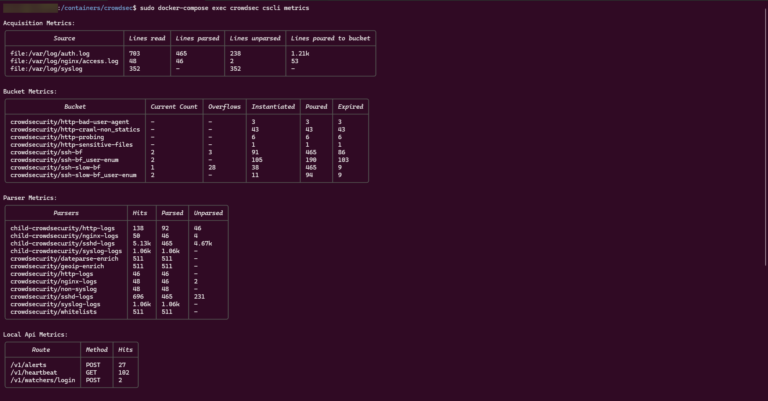Select the 'Parsers' column header
Viewport: 768px width, 401px height.
tap(66, 213)
